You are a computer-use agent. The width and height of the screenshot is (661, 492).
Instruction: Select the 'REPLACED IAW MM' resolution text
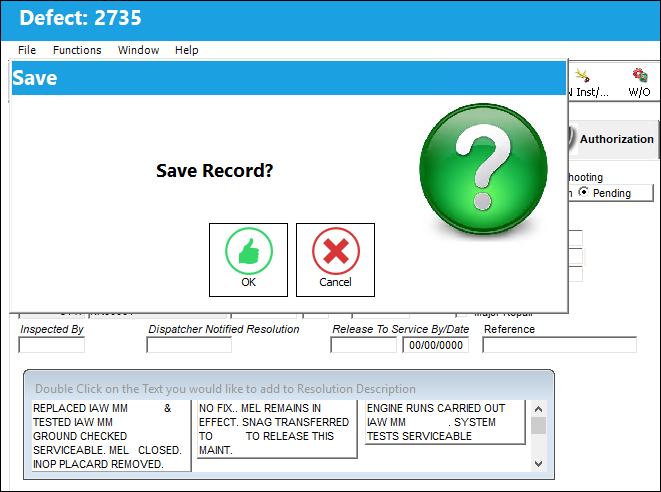[x=111, y=436]
